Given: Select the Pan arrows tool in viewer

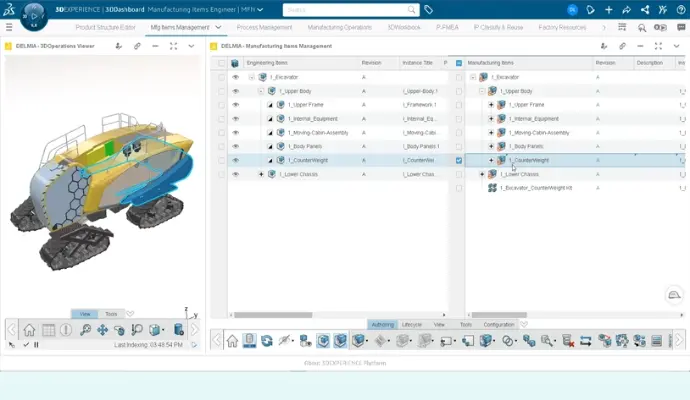Looking at the screenshot, I should pos(103,330).
